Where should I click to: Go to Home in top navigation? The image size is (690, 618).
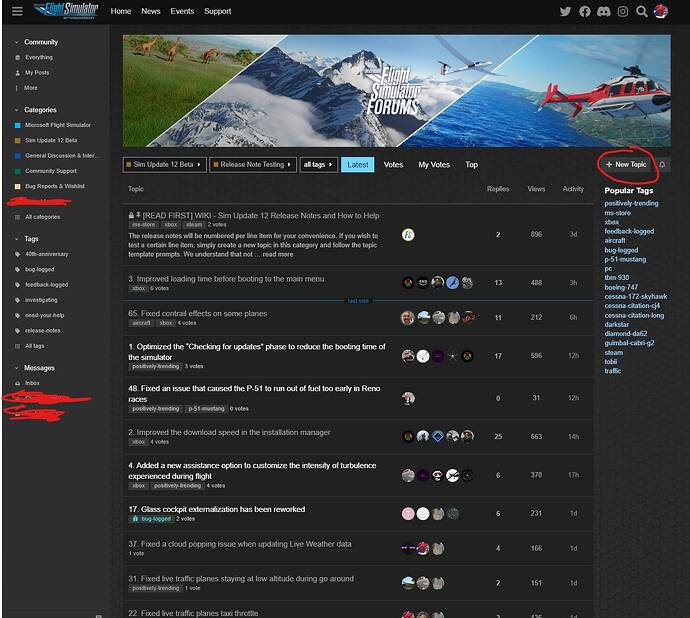tap(121, 11)
